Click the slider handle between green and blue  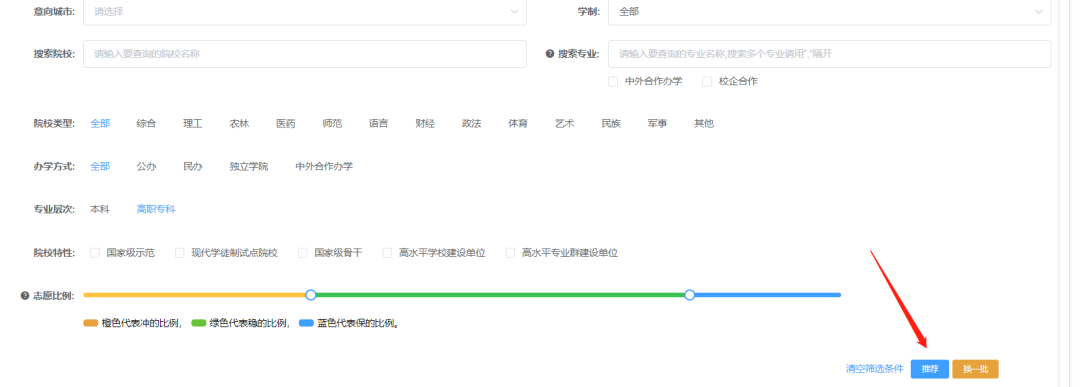coord(689,295)
